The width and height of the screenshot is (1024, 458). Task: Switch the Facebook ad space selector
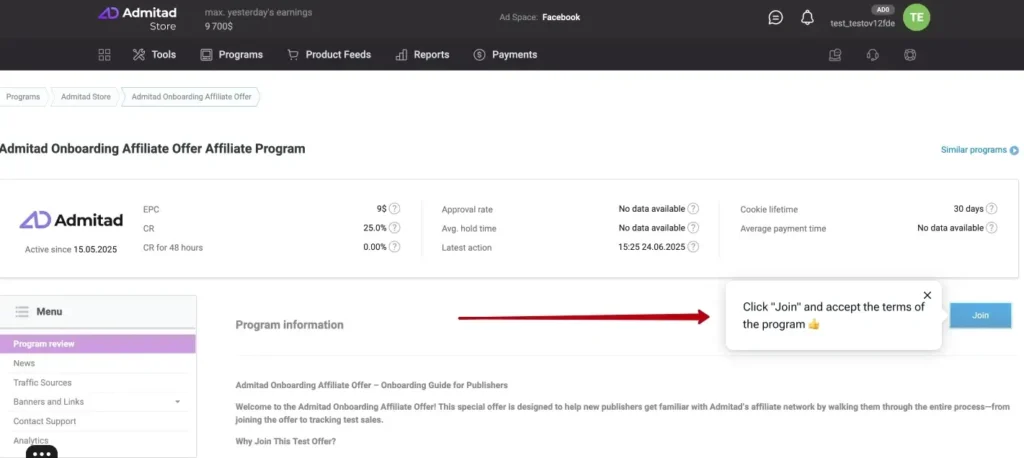click(x=561, y=18)
